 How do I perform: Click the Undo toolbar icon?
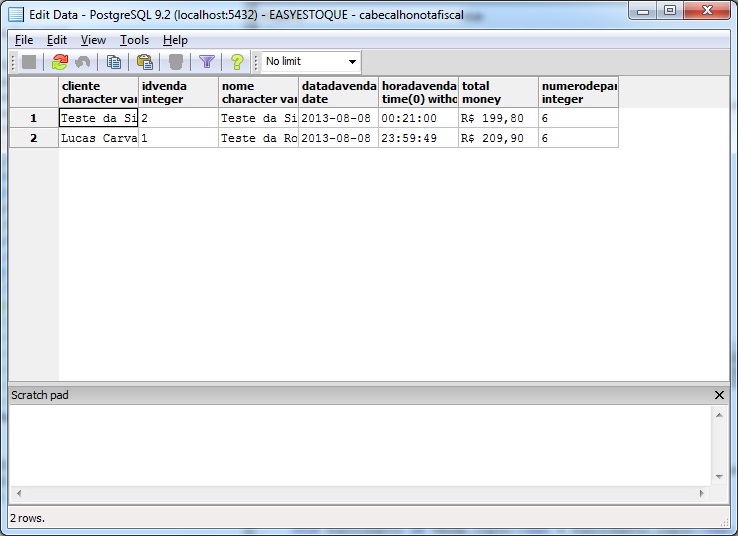pyautogui.click(x=83, y=62)
